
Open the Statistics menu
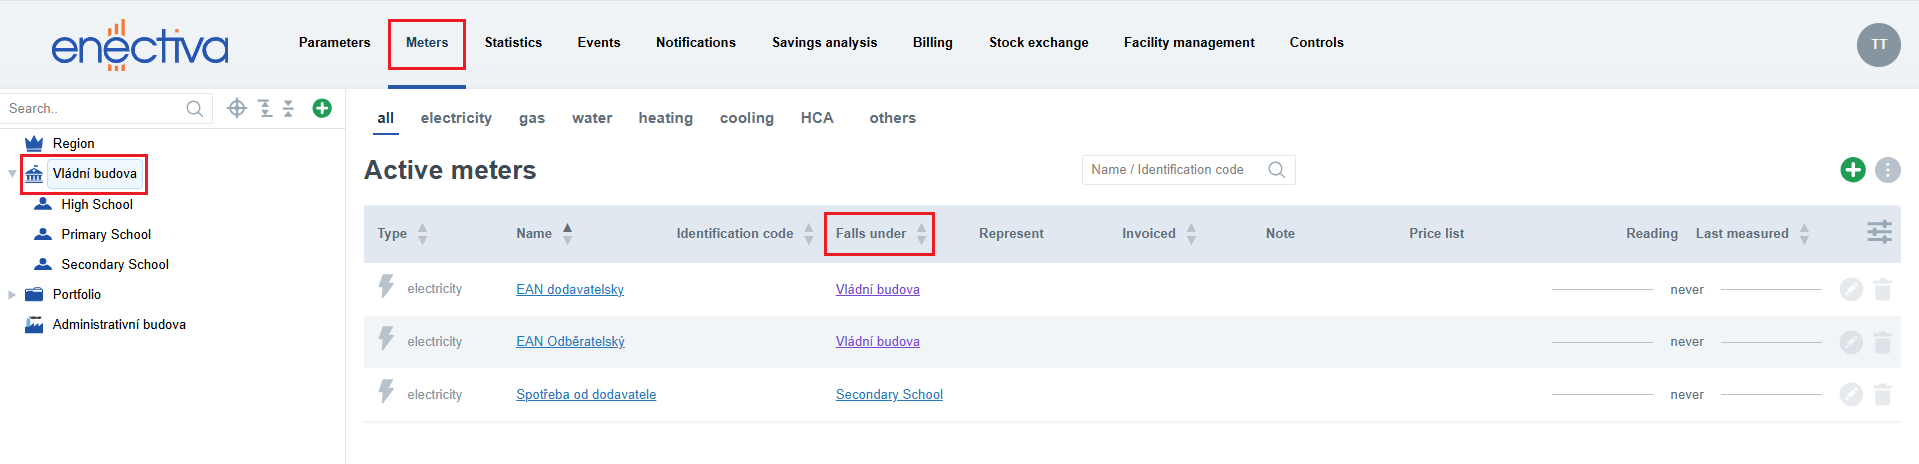point(513,43)
